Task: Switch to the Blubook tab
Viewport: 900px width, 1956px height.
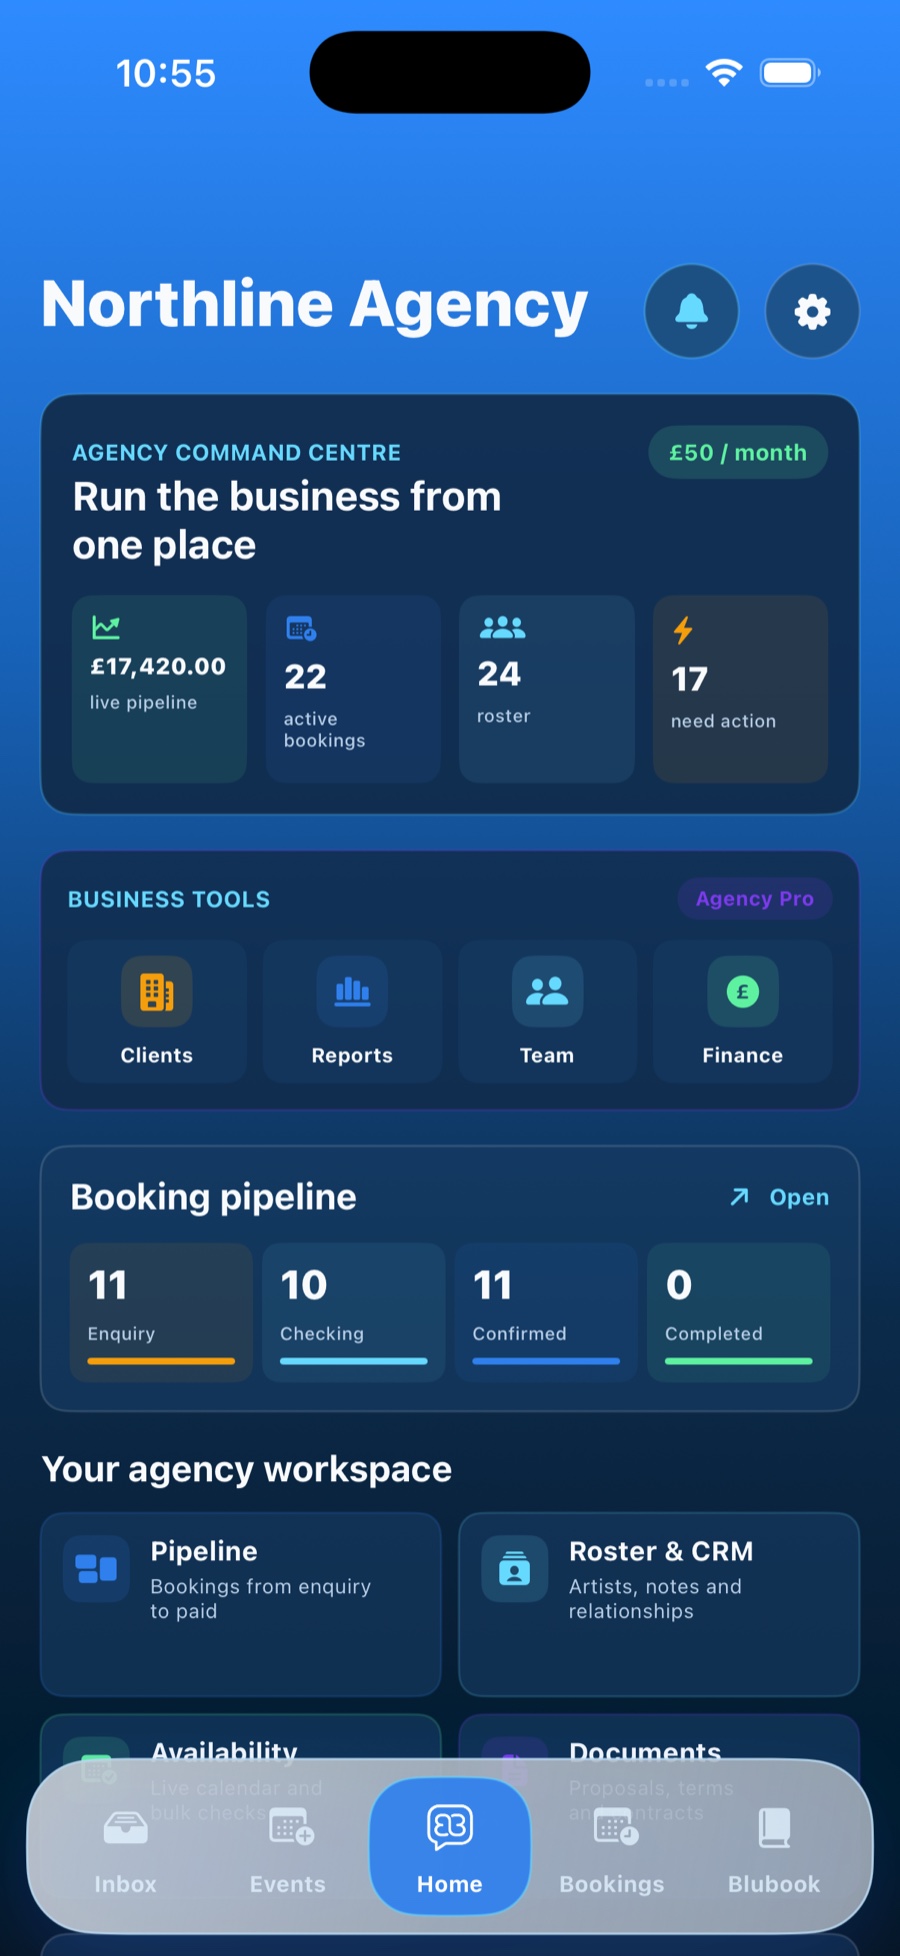Action: [x=774, y=1850]
